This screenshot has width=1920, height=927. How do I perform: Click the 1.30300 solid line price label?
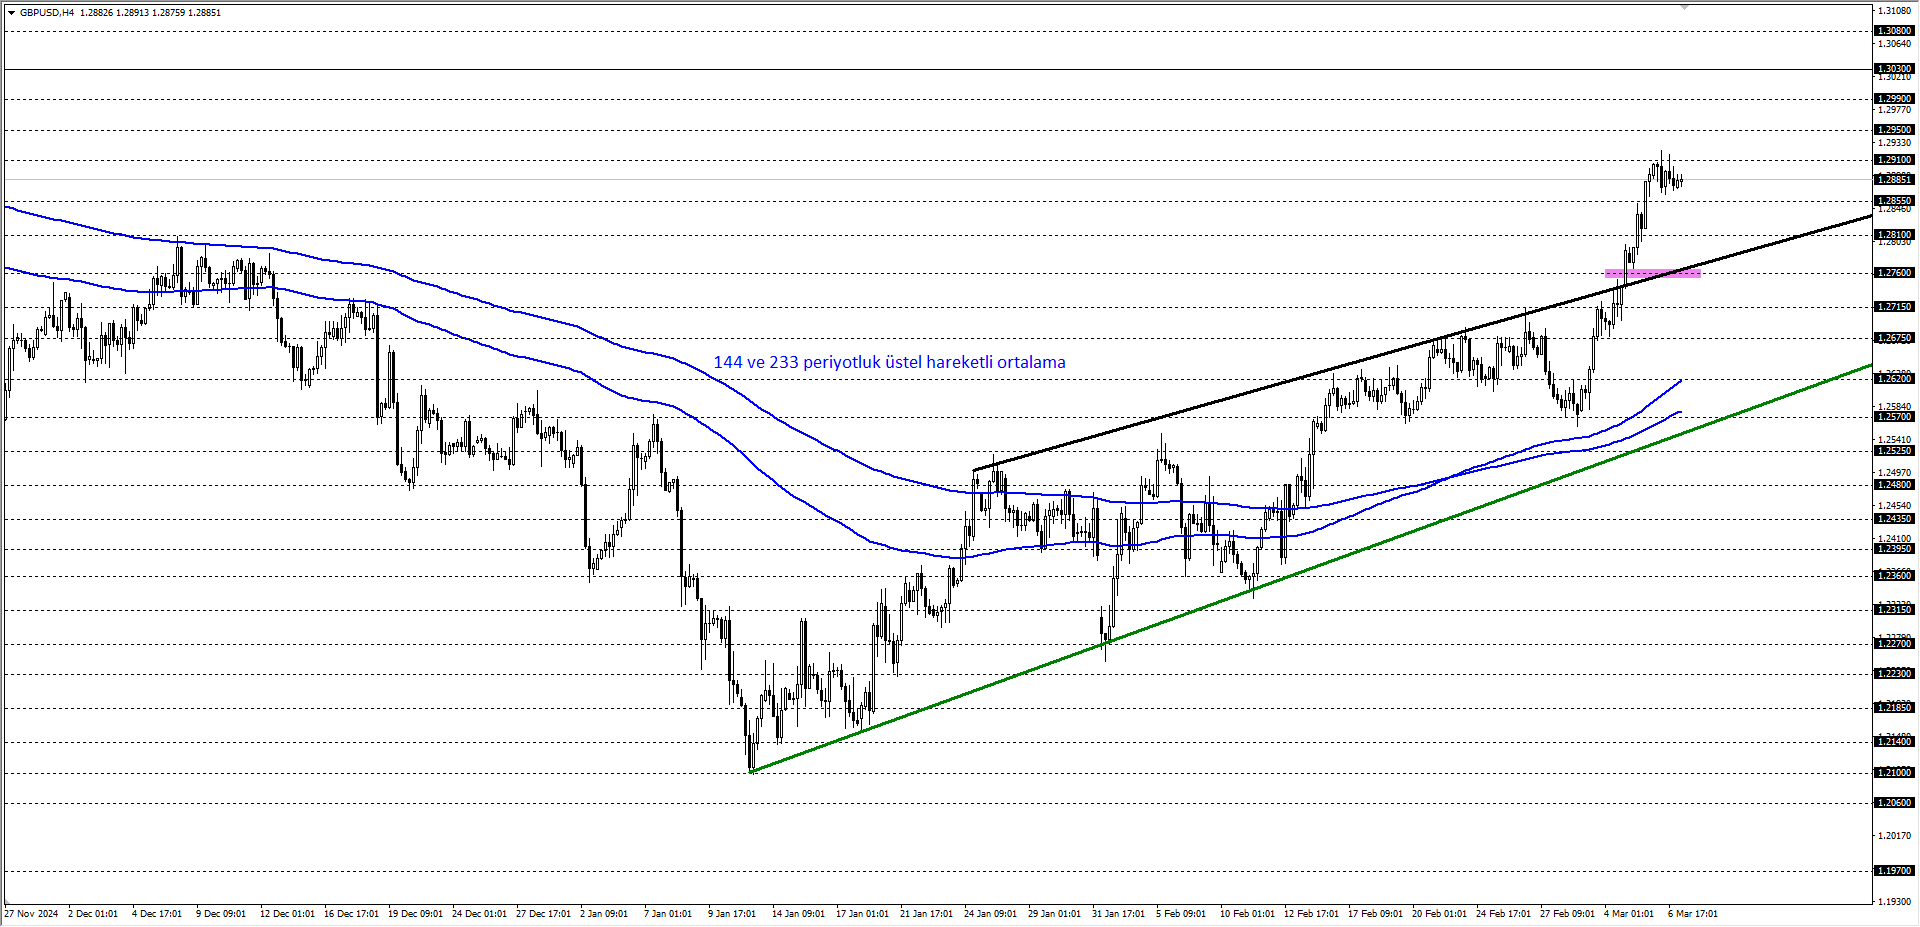1894,69
